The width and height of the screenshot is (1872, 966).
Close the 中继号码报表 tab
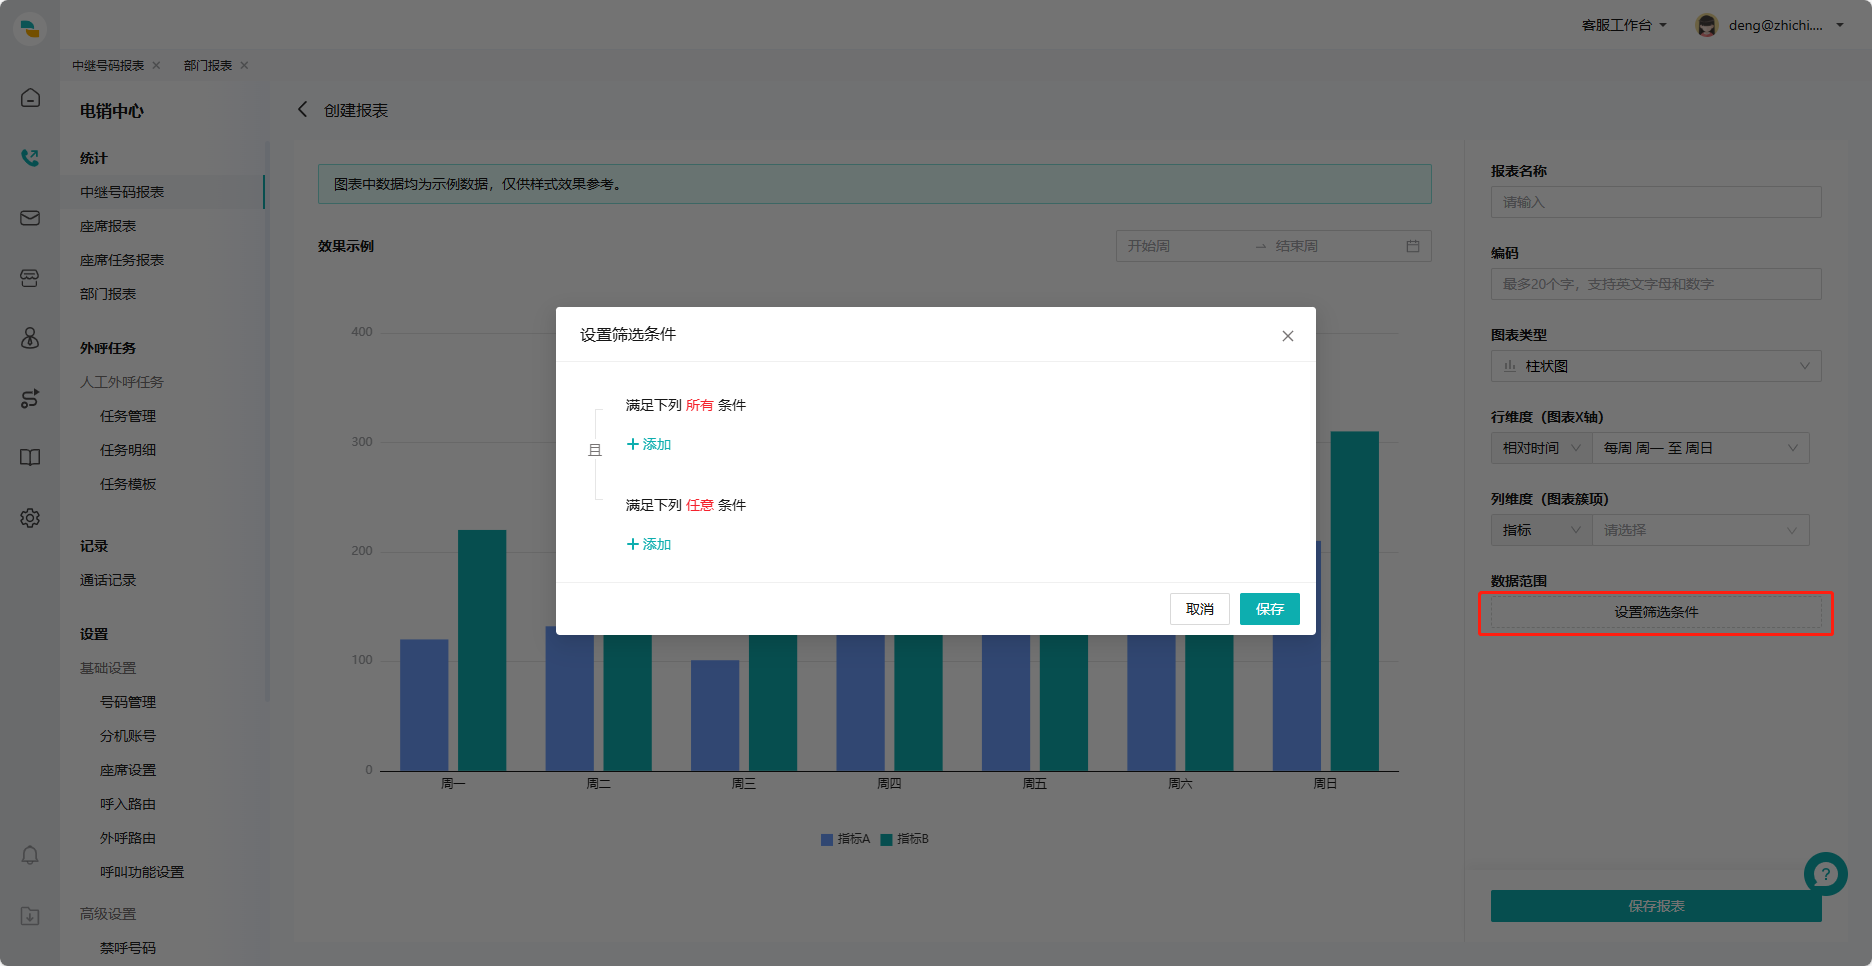156,65
